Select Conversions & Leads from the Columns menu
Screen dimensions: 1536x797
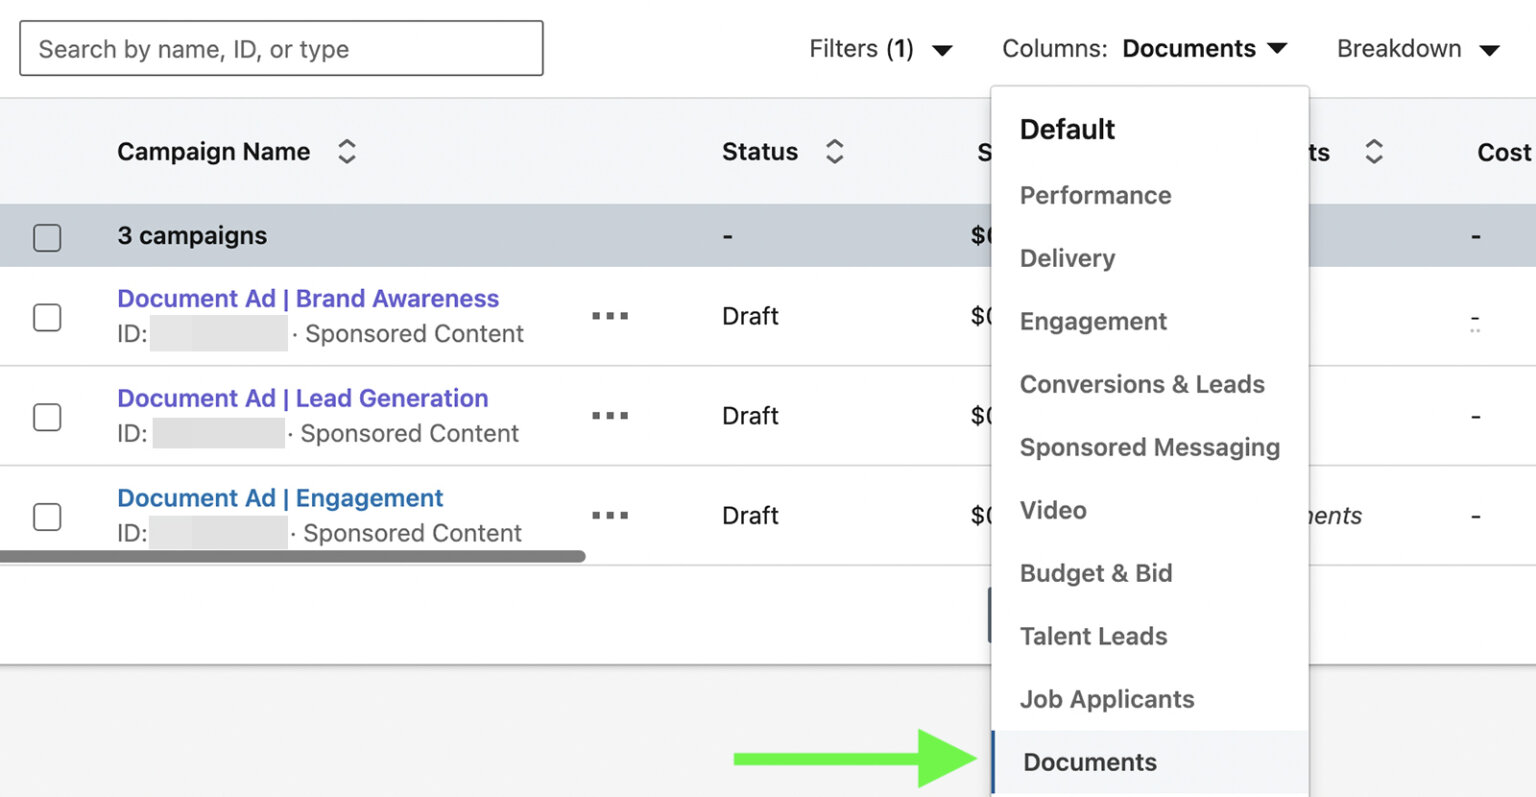[x=1142, y=384]
